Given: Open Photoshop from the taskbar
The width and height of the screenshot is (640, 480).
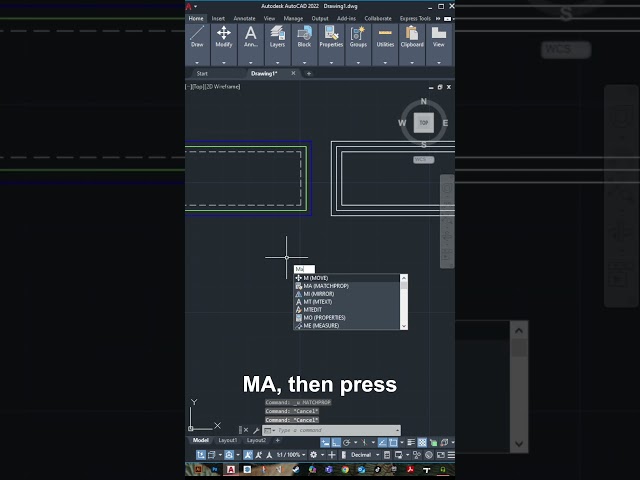Looking at the screenshot, I should coord(215,469).
